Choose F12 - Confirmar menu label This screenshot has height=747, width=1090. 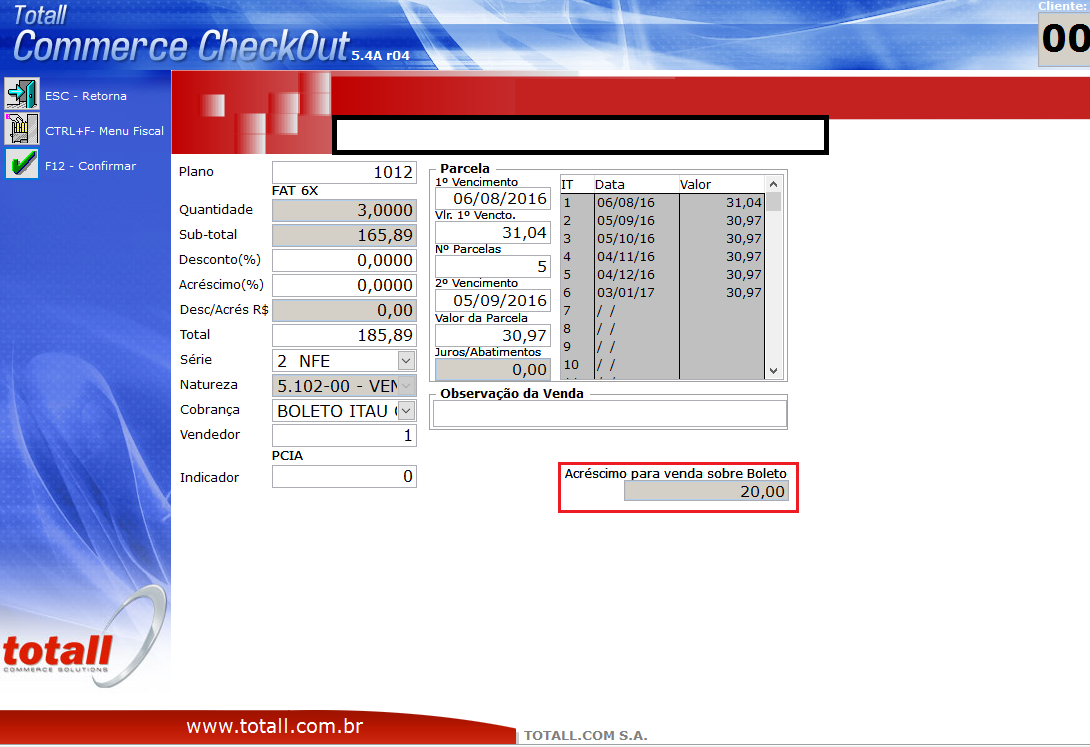coord(90,166)
